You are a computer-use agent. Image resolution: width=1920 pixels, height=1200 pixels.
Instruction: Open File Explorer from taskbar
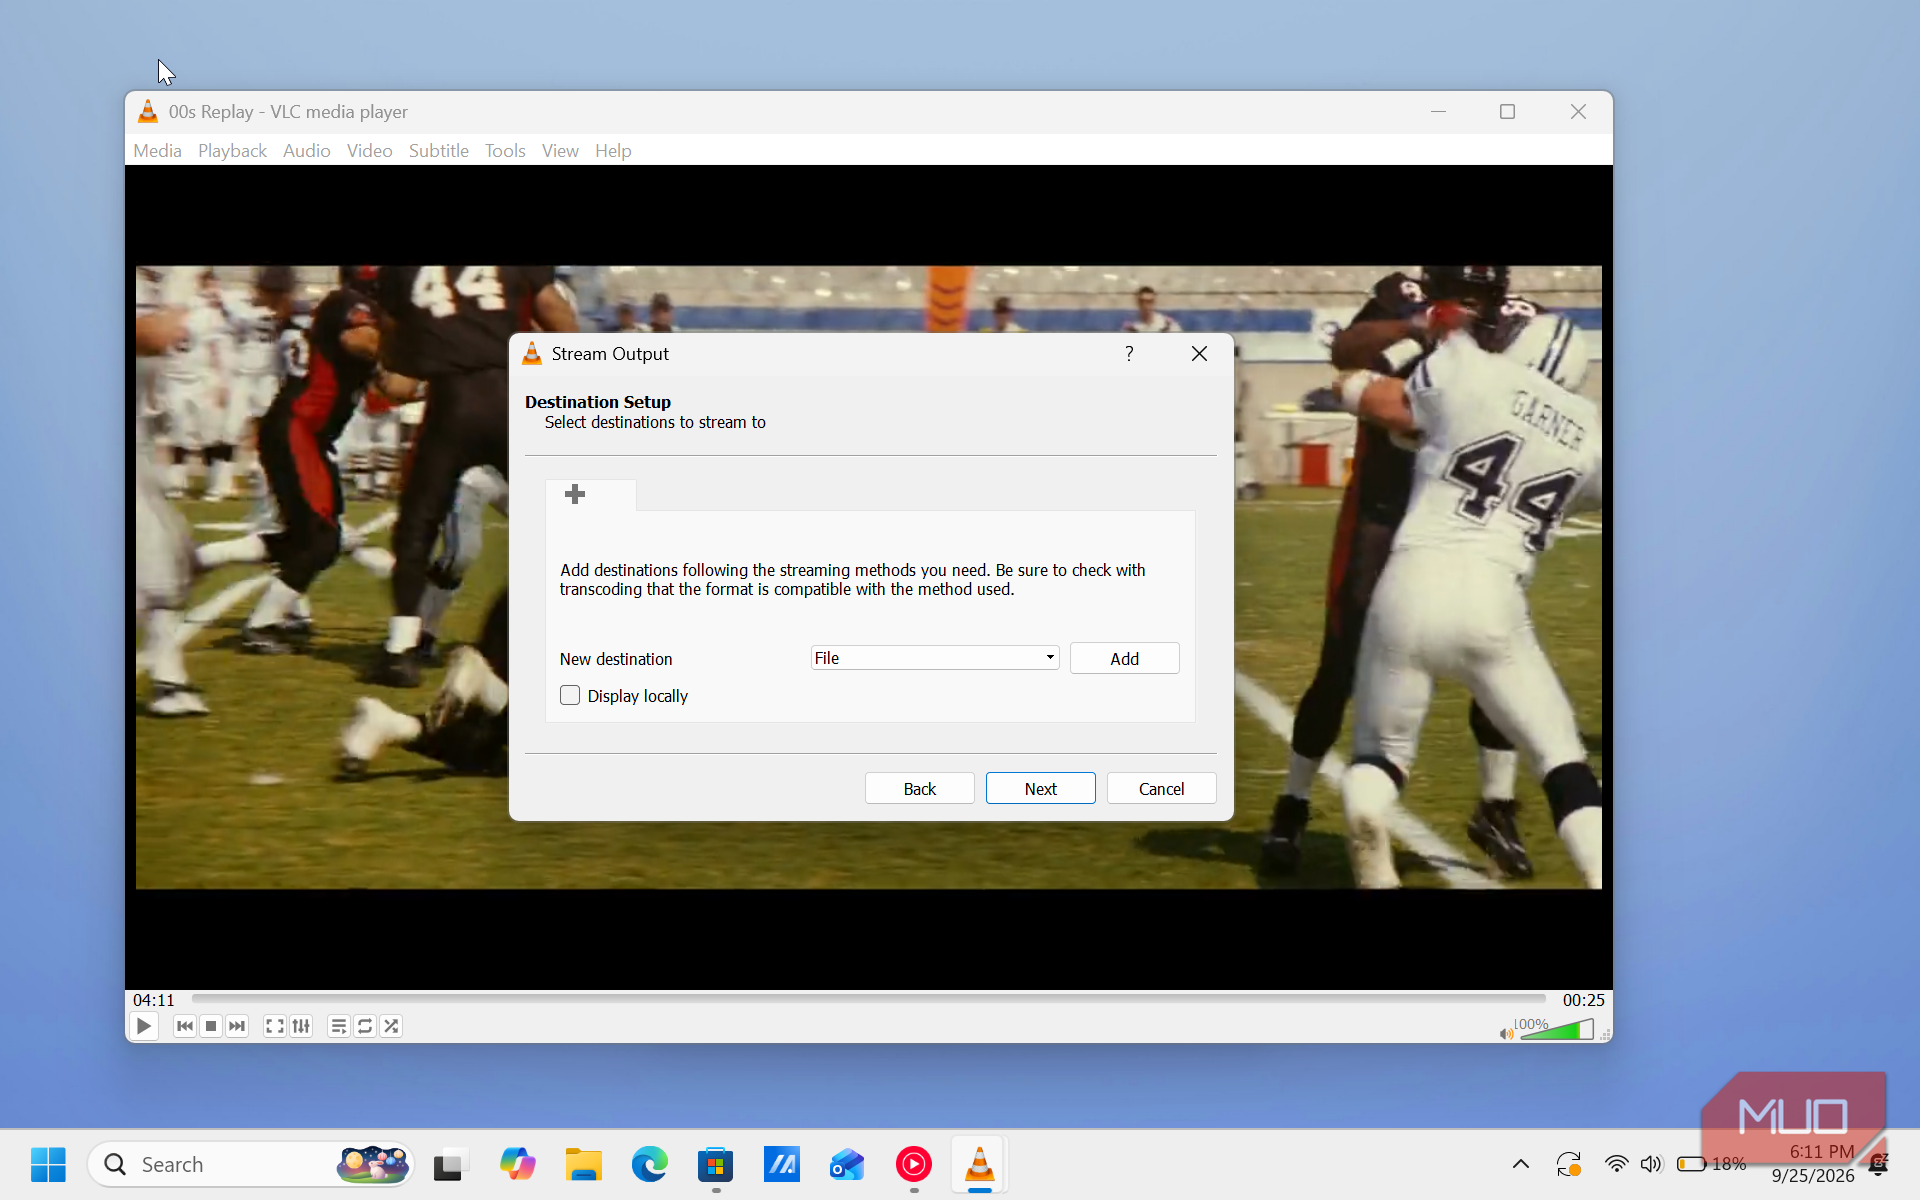583,1164
